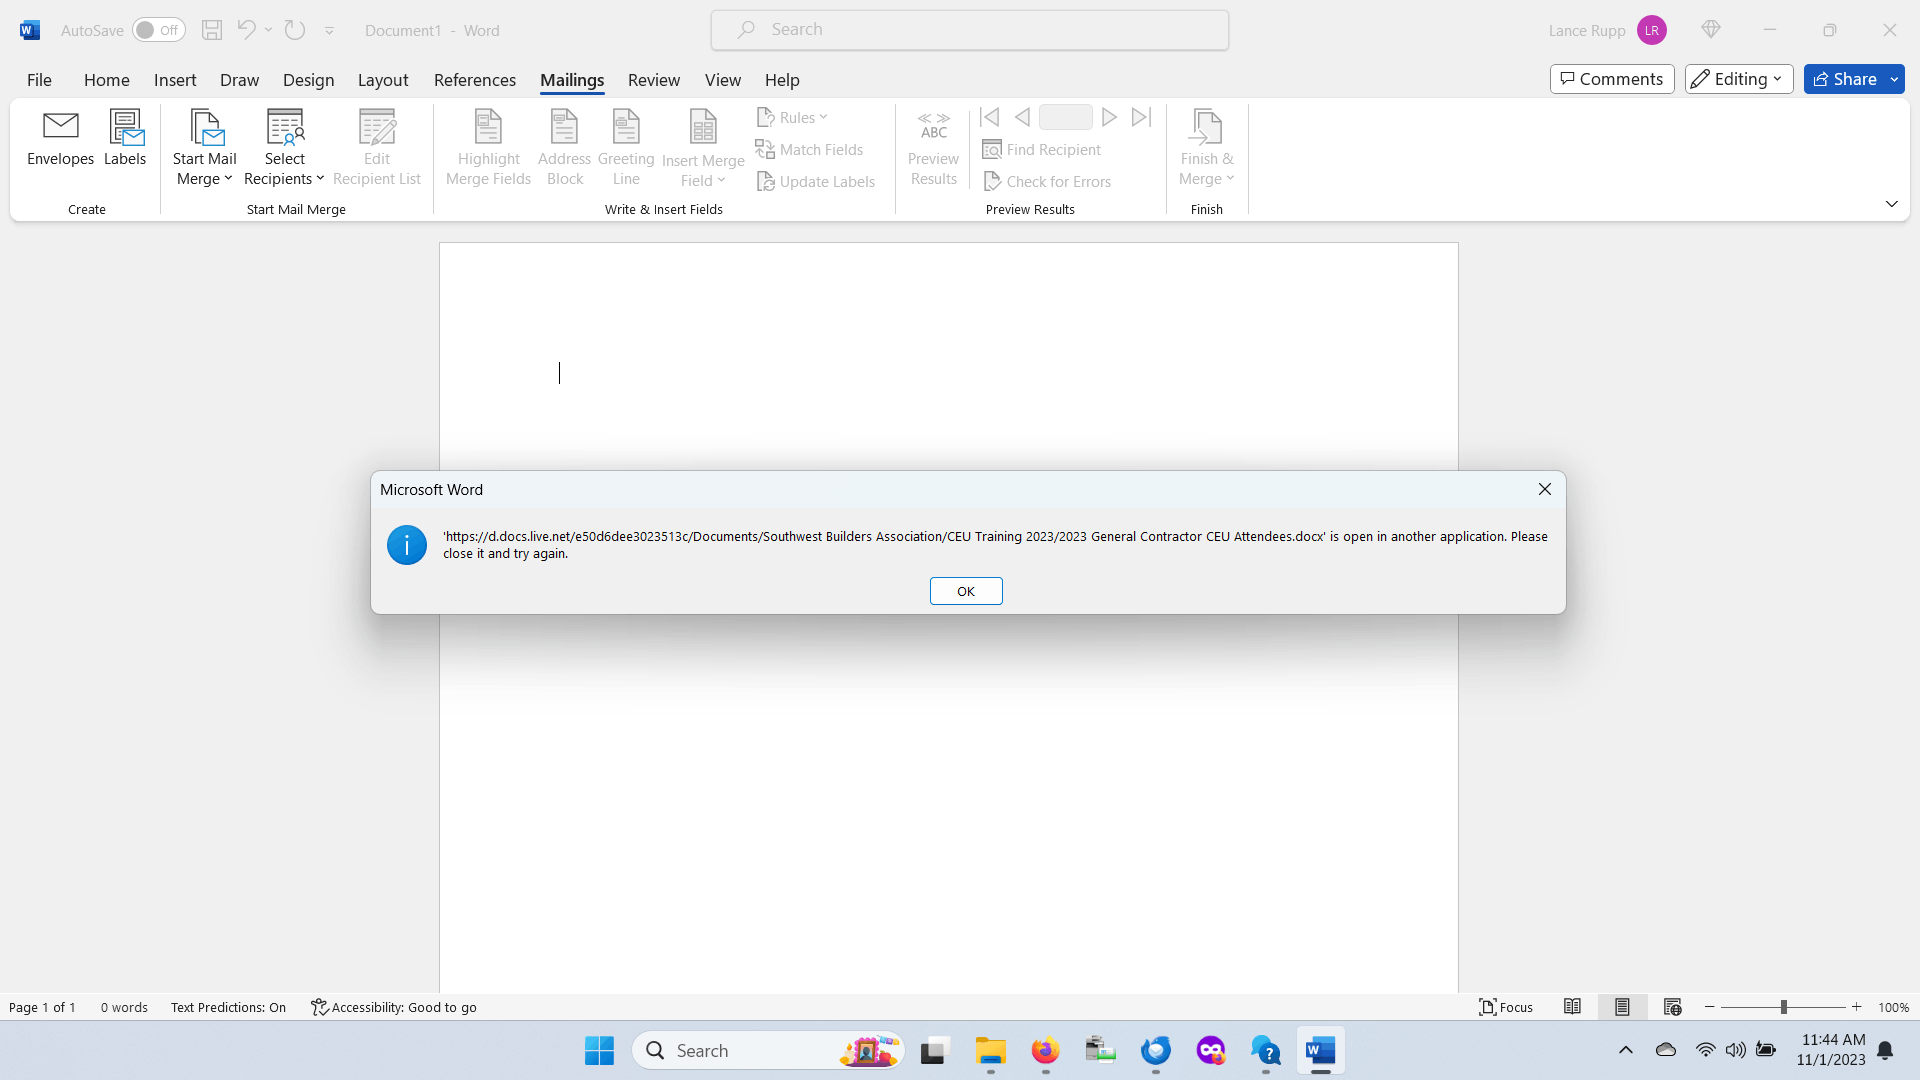Switch to the Layout tab

pos(383,80)
